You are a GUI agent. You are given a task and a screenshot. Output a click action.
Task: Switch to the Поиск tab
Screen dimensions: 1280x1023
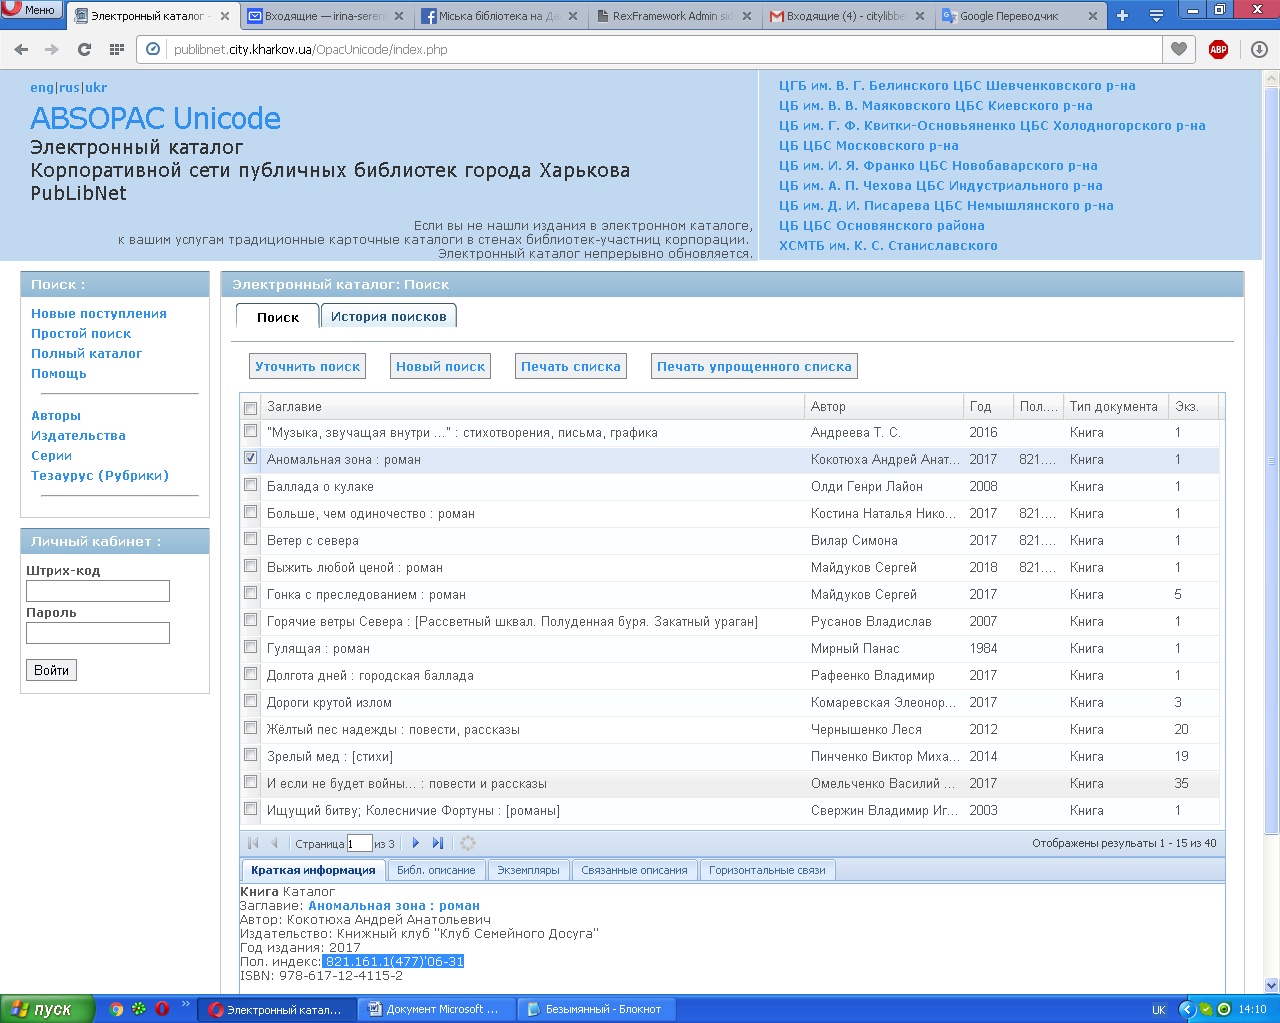[x=277, y=317]
